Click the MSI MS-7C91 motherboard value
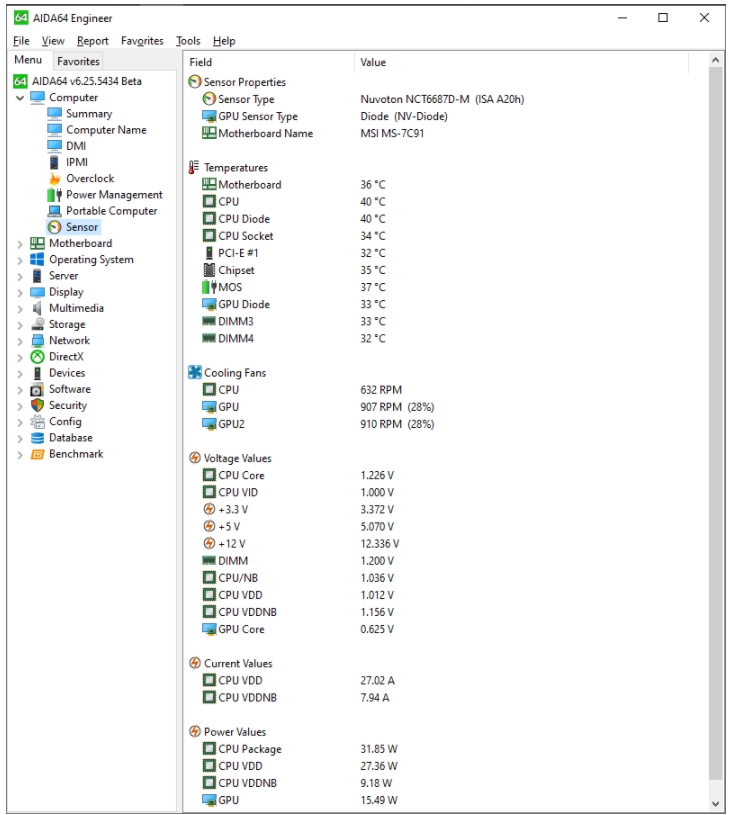This screenshot has width=729, height=815. pos(392,133)
